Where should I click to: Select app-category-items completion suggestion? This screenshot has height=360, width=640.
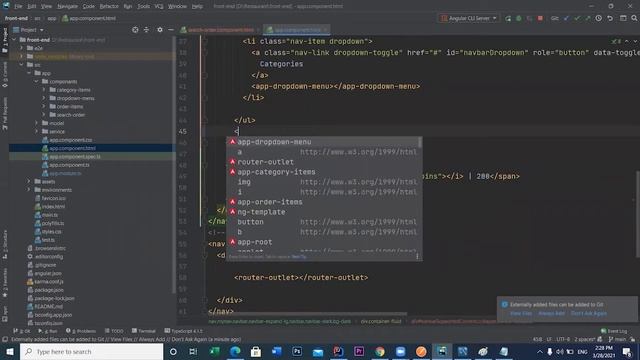pyautogui.click(x=322, y=172)
